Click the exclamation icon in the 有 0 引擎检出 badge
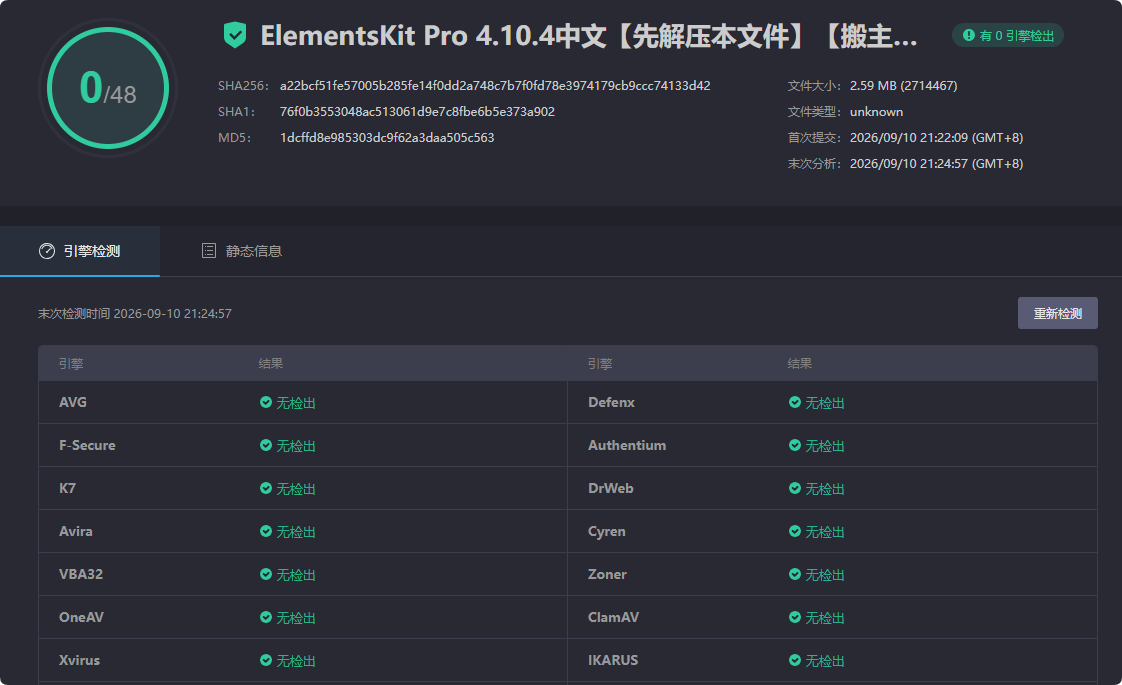 click(969, 35)
